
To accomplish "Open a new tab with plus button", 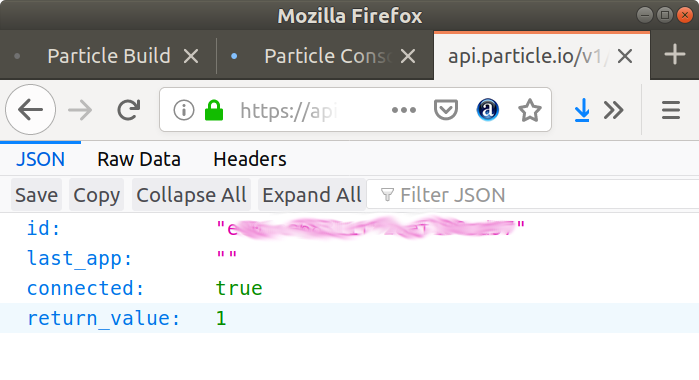I will (674, 54).
